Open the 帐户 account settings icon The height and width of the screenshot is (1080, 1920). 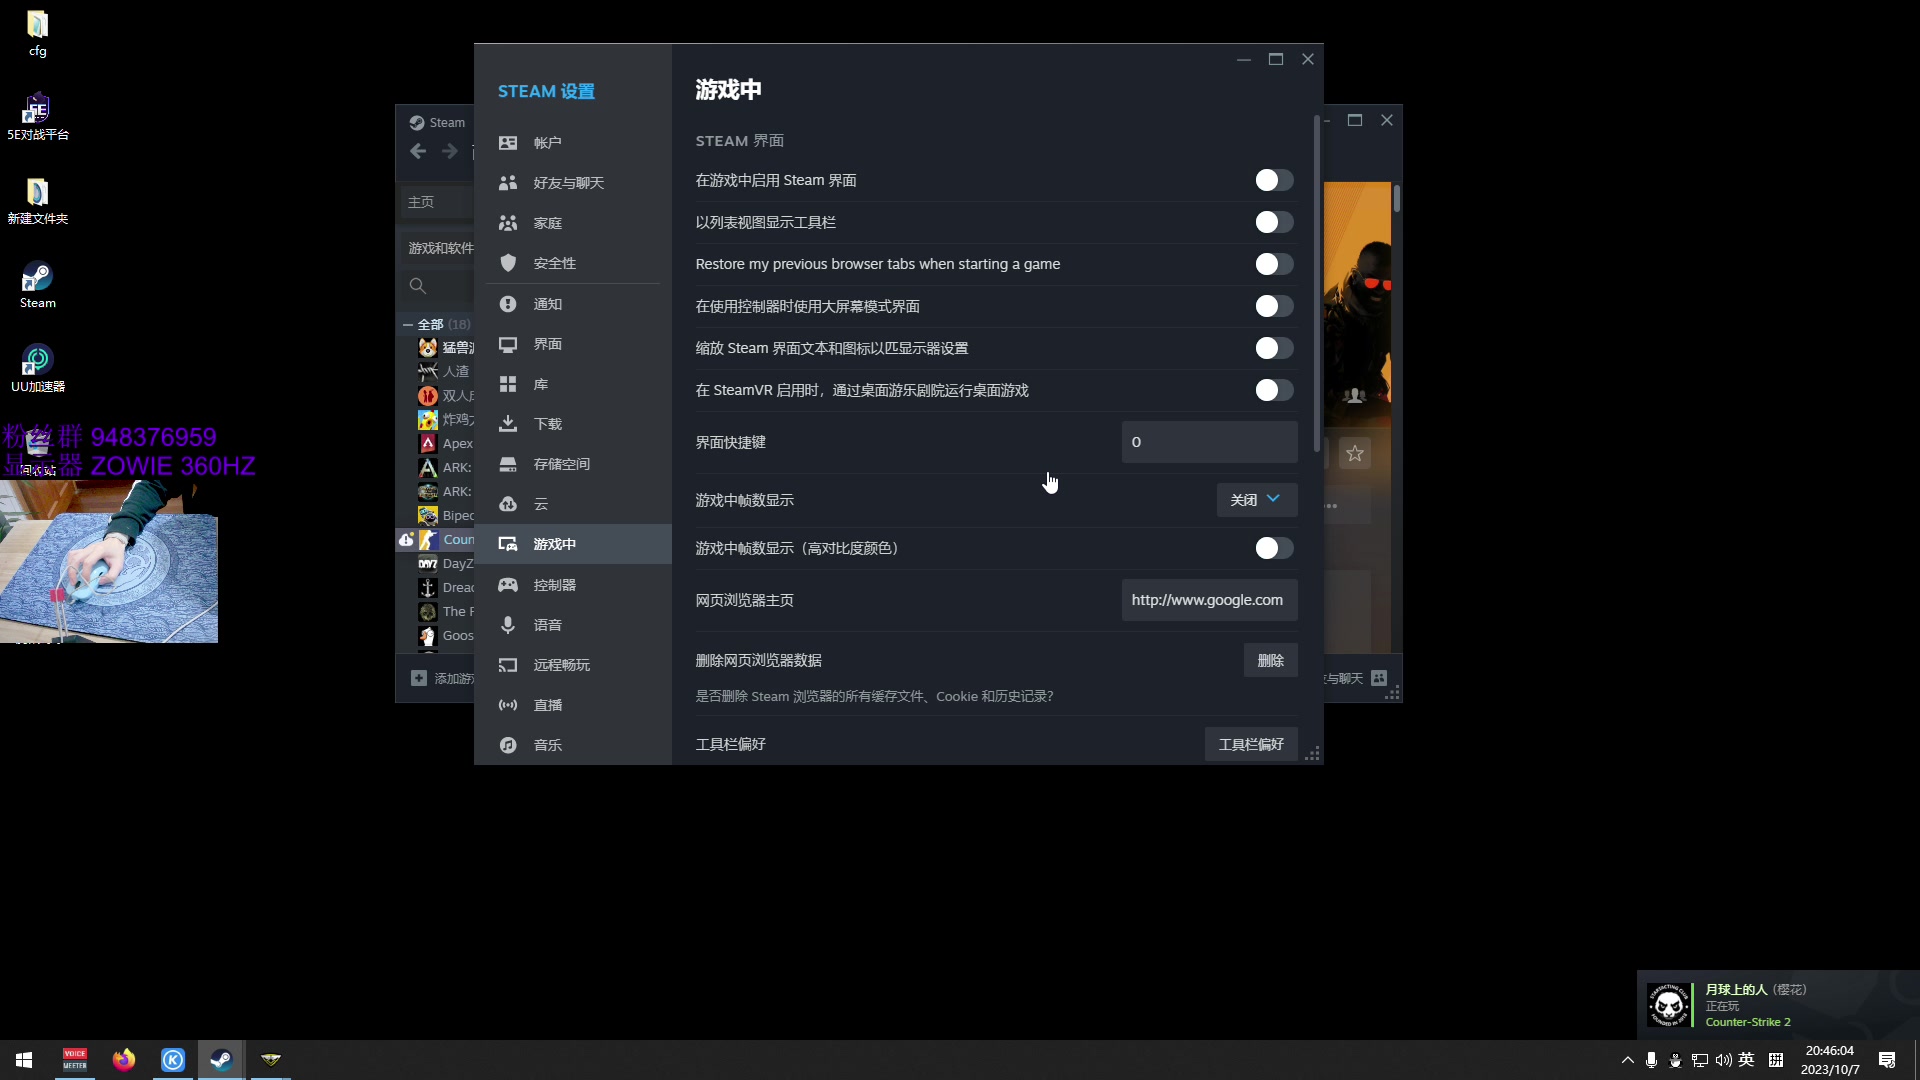click(x=508, y=143)
